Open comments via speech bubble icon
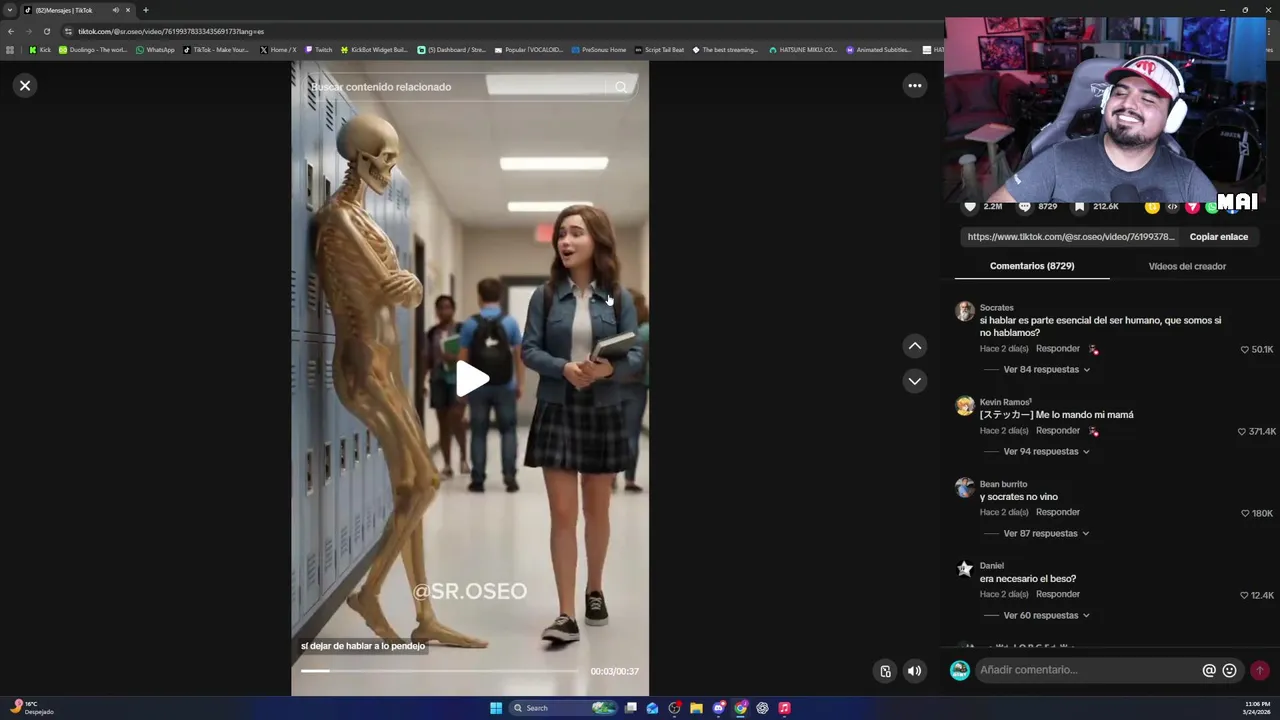The image size is (1280, 720). 1024,206
